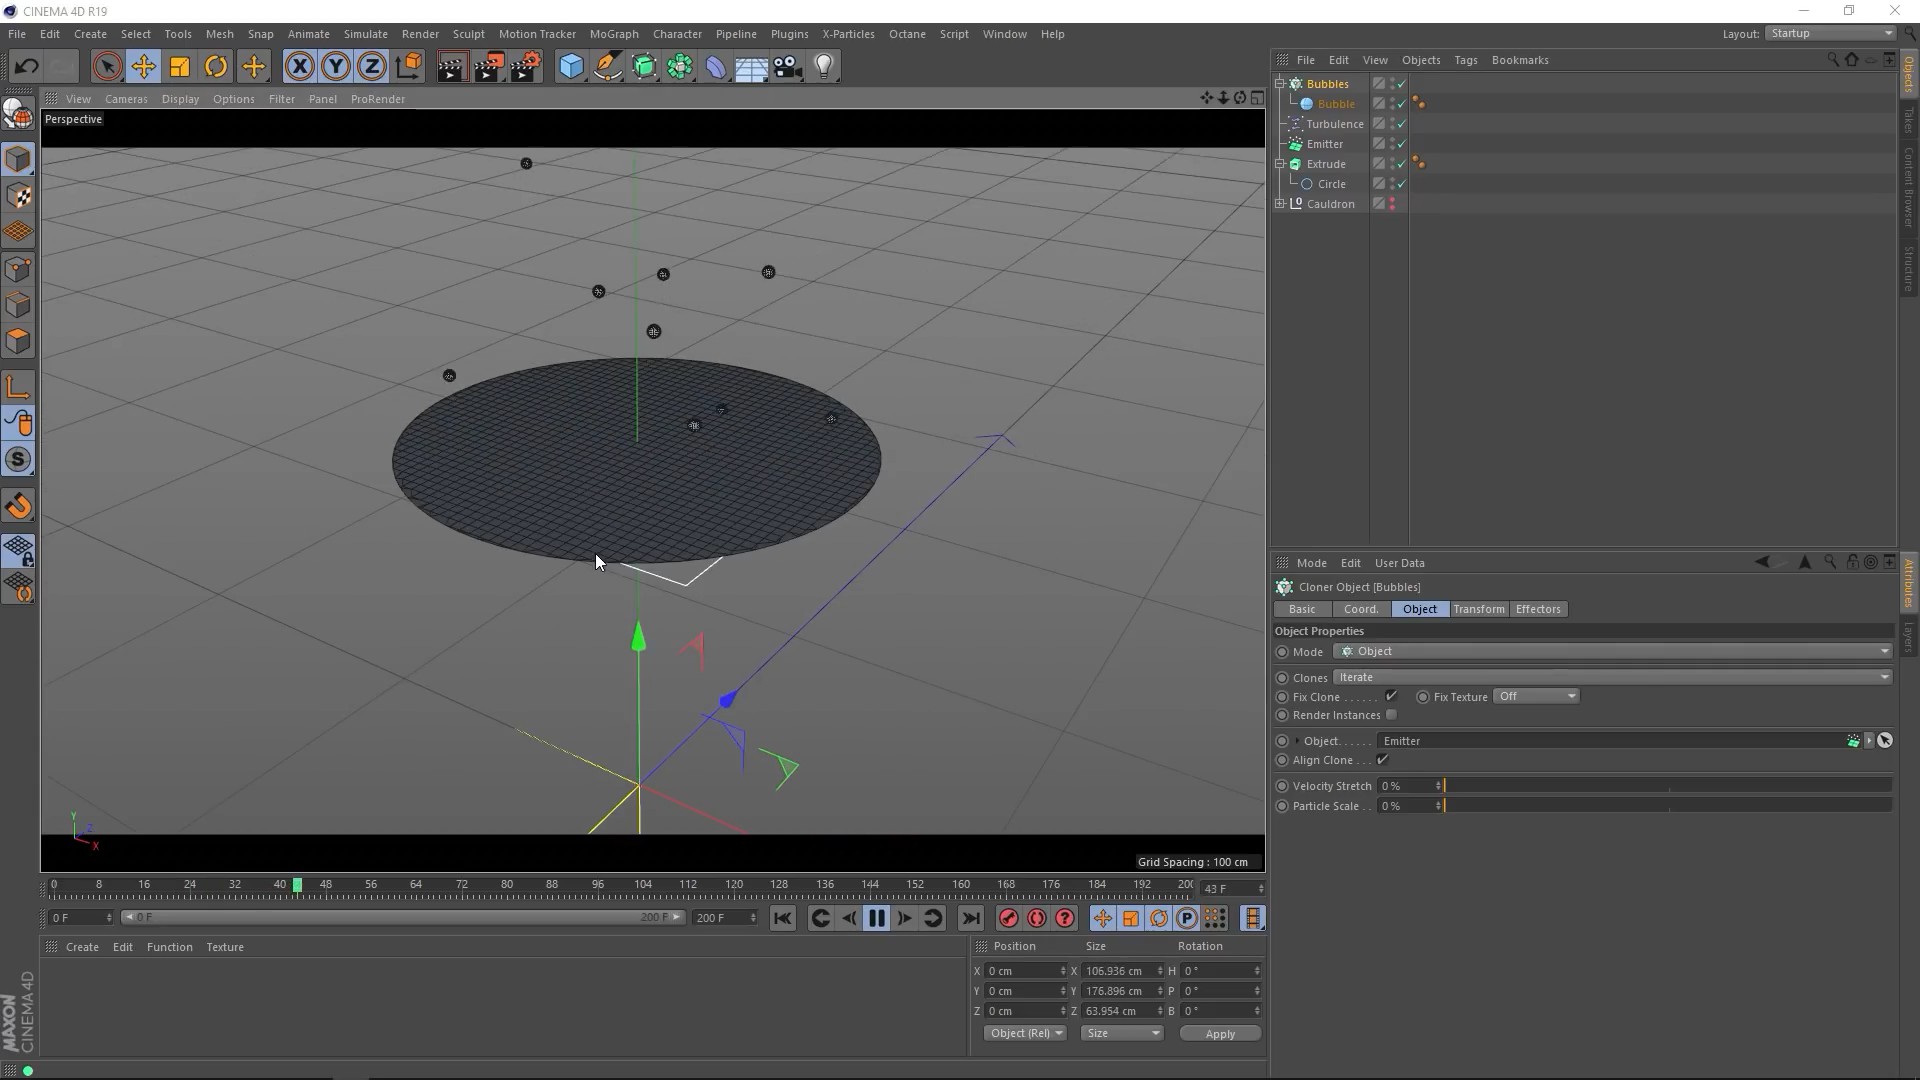Select the Move tool in toolbar
The width and height of the screenshot is (1920, 1080).
(x=143, y=67)
